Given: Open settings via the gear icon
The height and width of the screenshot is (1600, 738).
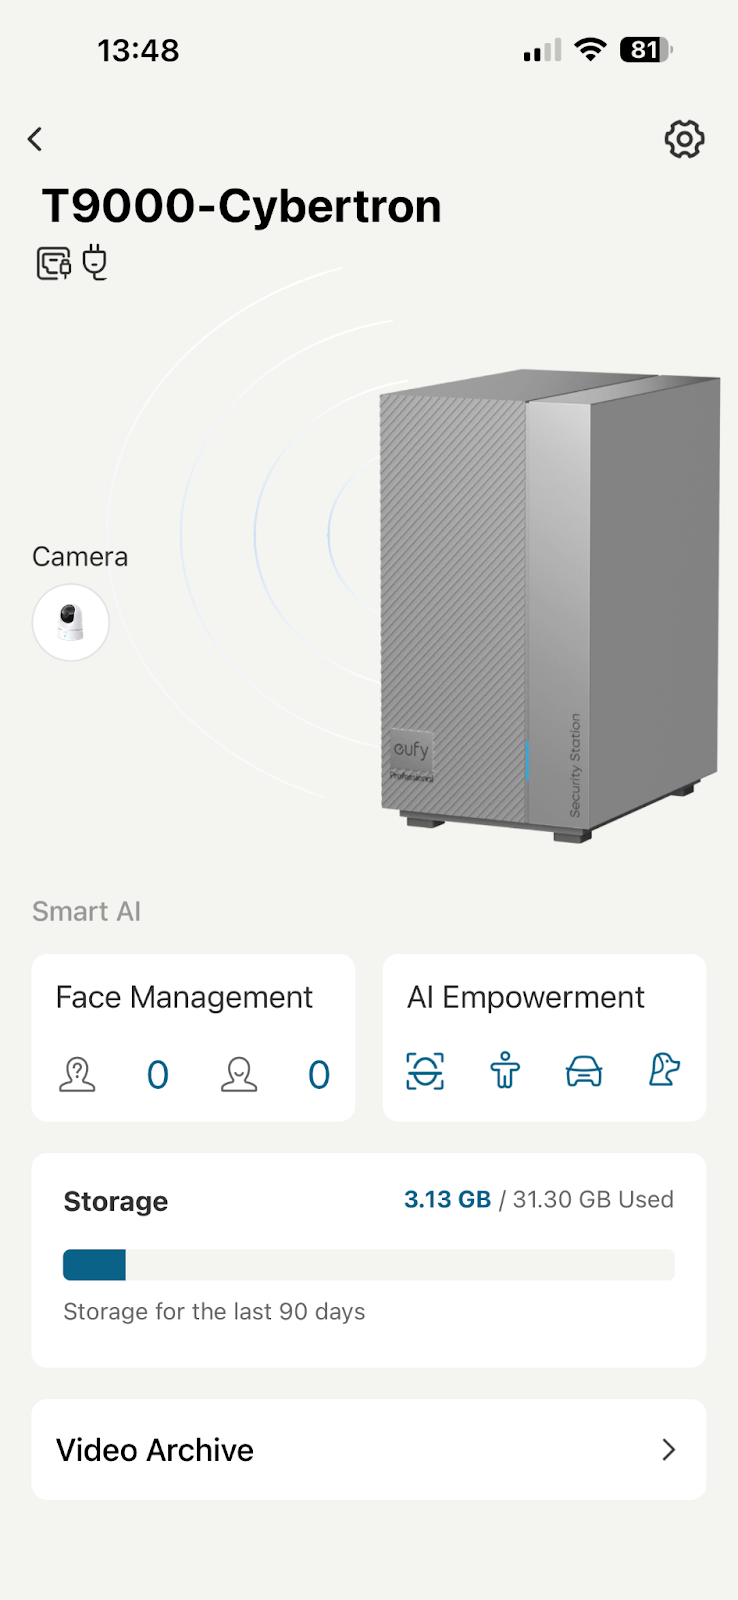Looking at the screenshot, I should [x=684, y=139].
